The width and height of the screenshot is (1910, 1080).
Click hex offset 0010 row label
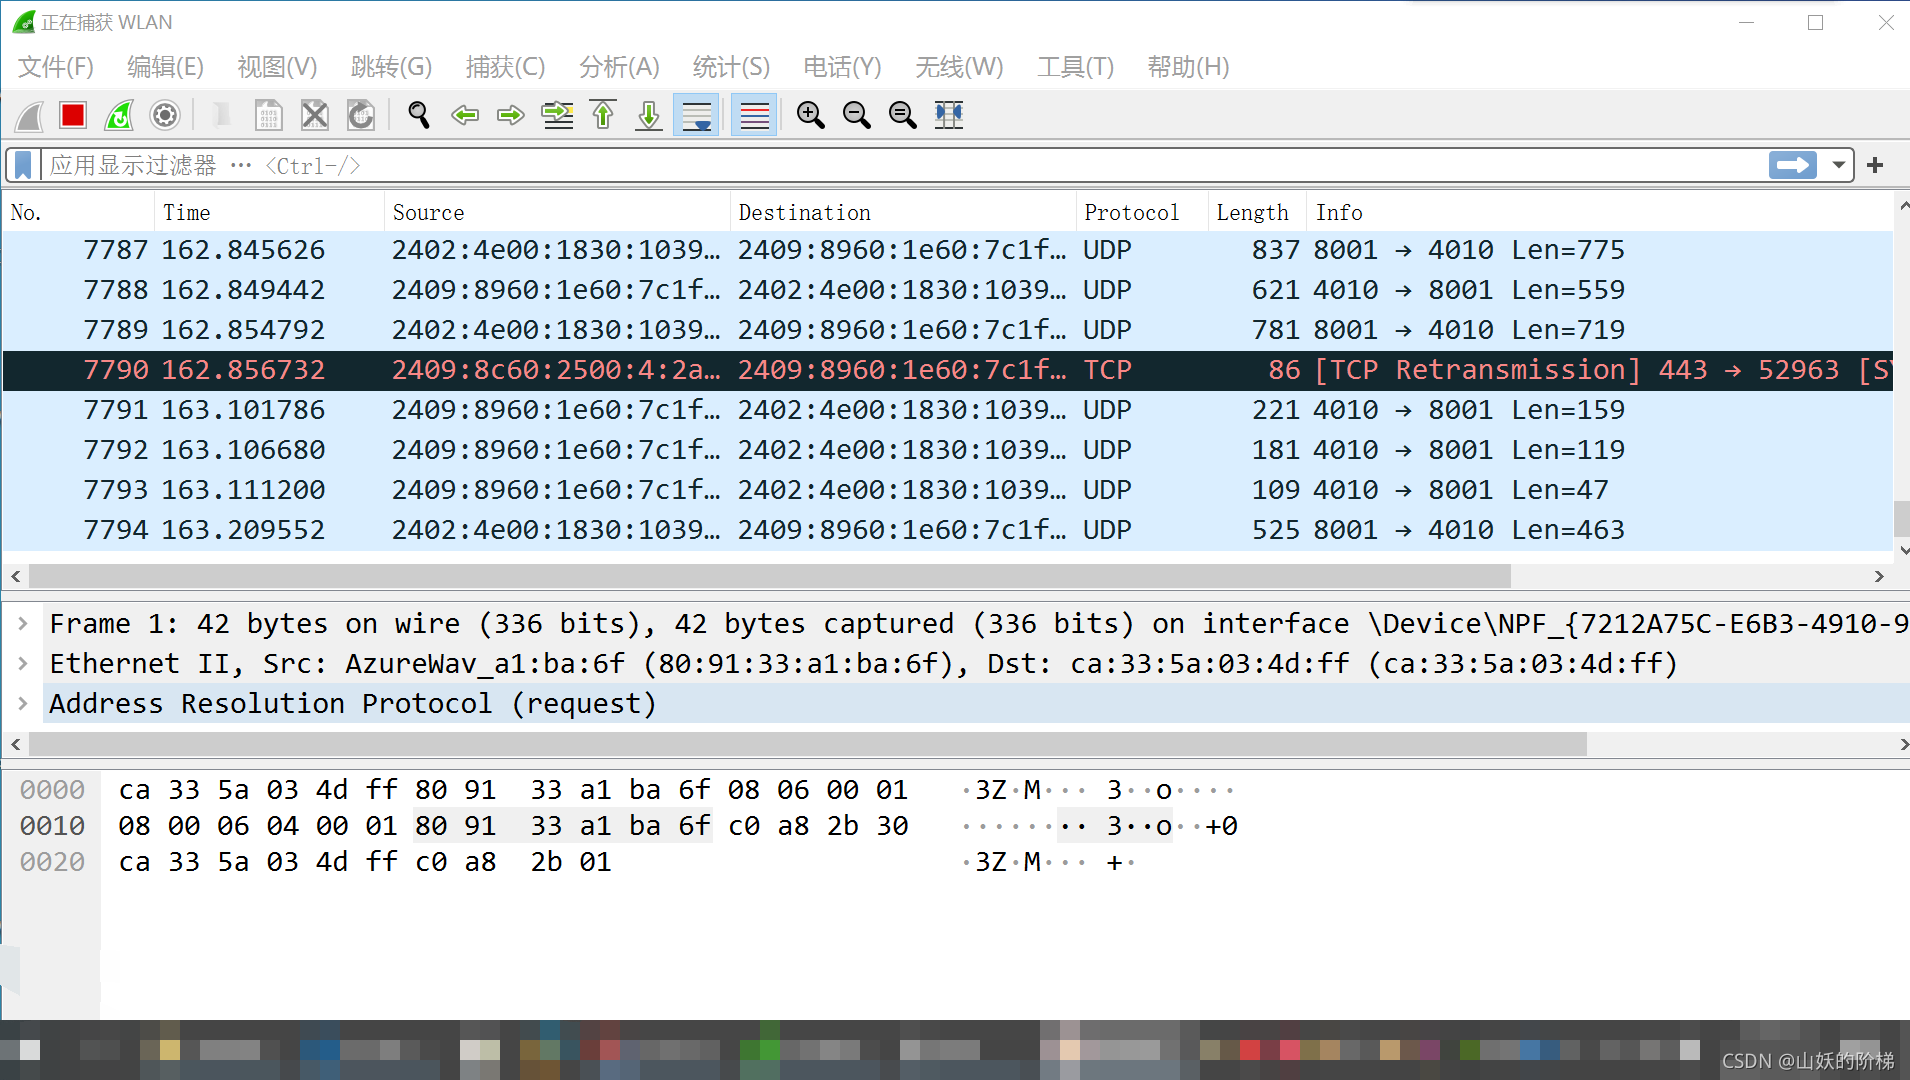pos(53,826)
